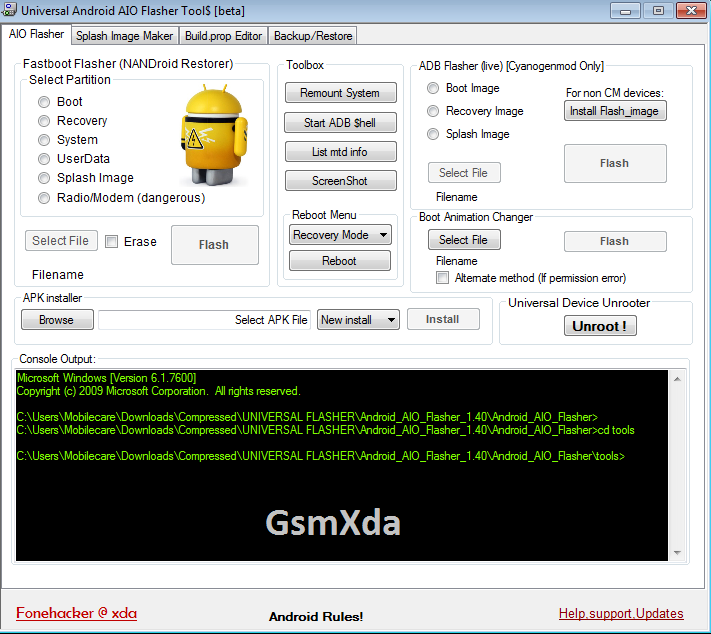Pick Splash Image in Select Partition
The width and height of the screenshot is (711, 634).
coord(44,178)
